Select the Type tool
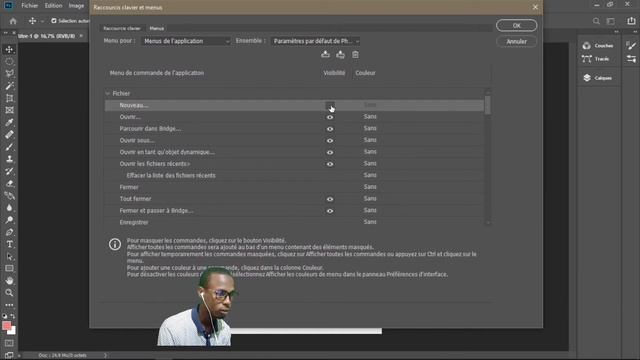Image resolution: width=640 pixels, height=360 pixels. 9,244
